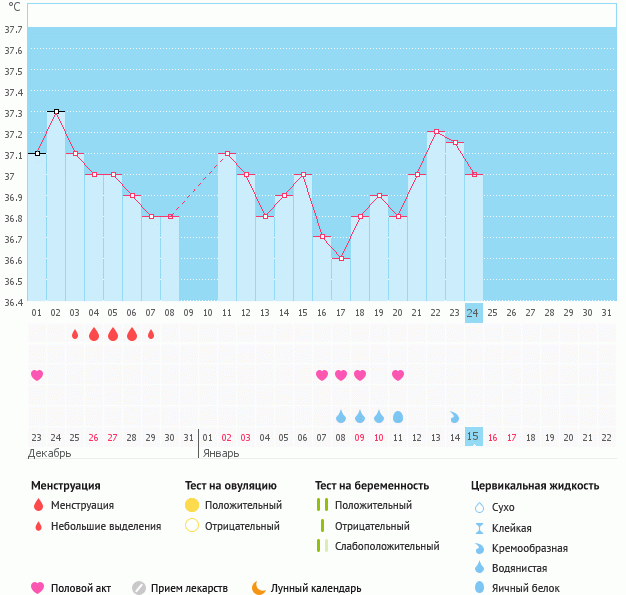Viewport: 626px width, 595px height.
Task: Click the temperature point at day 02 peak
Action: point(56,112)
